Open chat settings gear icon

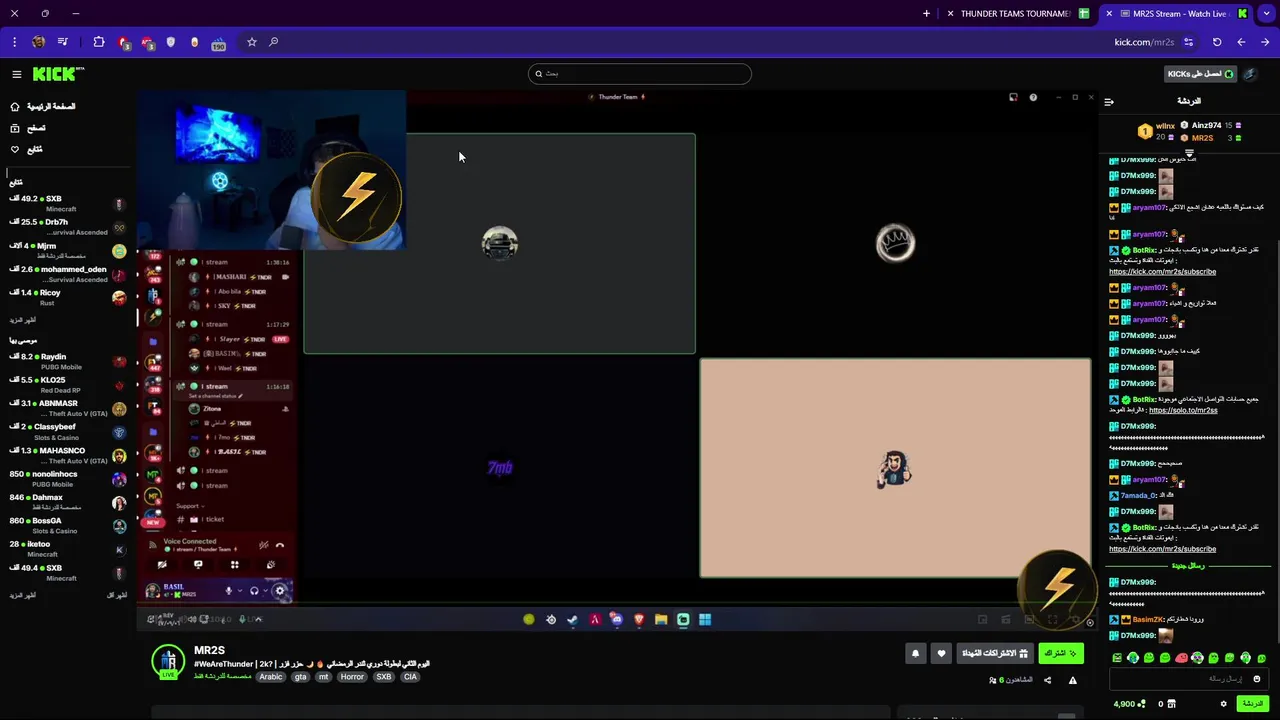click(1223, 704)
